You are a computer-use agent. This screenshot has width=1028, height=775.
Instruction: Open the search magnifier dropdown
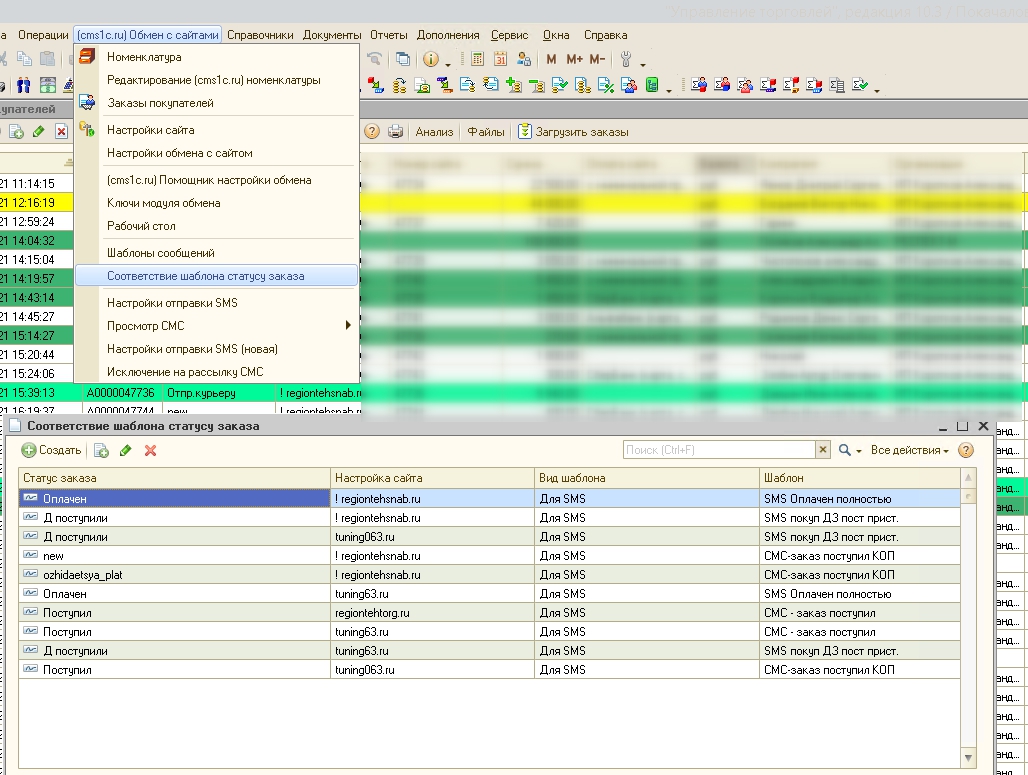(x=849, y=451)
